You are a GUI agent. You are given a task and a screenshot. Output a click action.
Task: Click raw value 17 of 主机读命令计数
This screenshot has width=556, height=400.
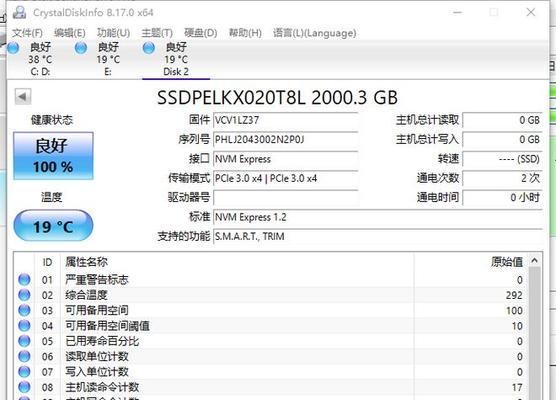point(517,388)
